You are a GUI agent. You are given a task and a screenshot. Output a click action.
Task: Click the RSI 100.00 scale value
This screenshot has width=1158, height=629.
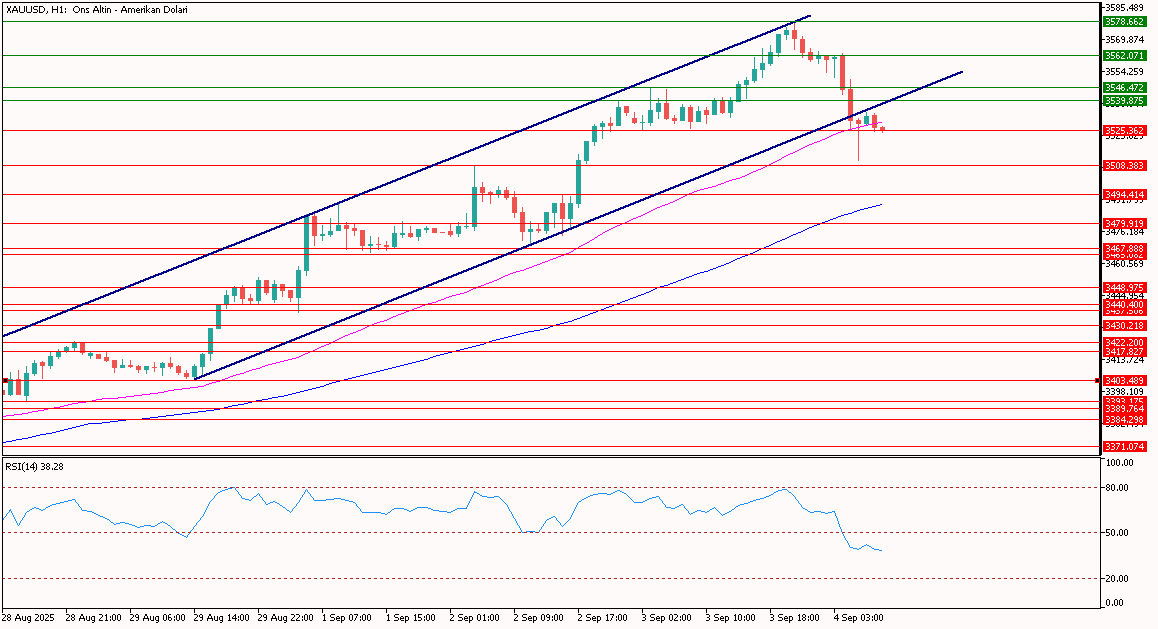(1120, 463)
